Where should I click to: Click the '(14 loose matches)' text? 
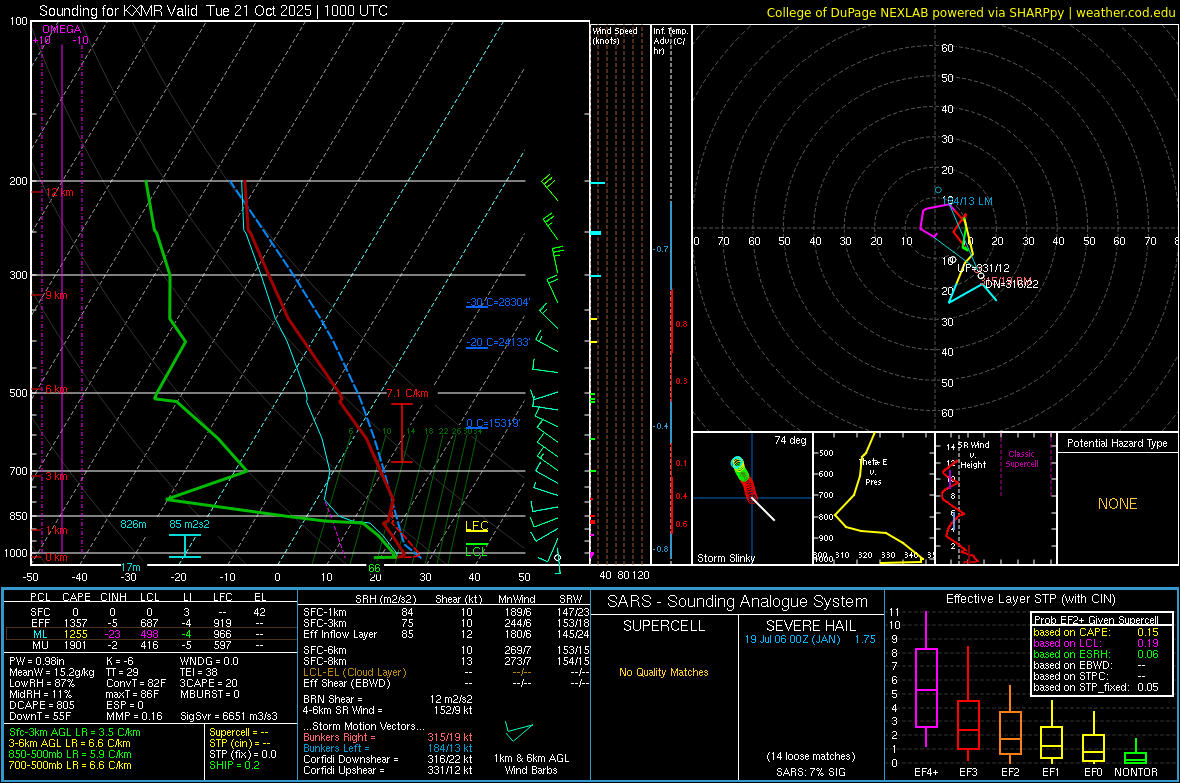(x=810, y=756)
